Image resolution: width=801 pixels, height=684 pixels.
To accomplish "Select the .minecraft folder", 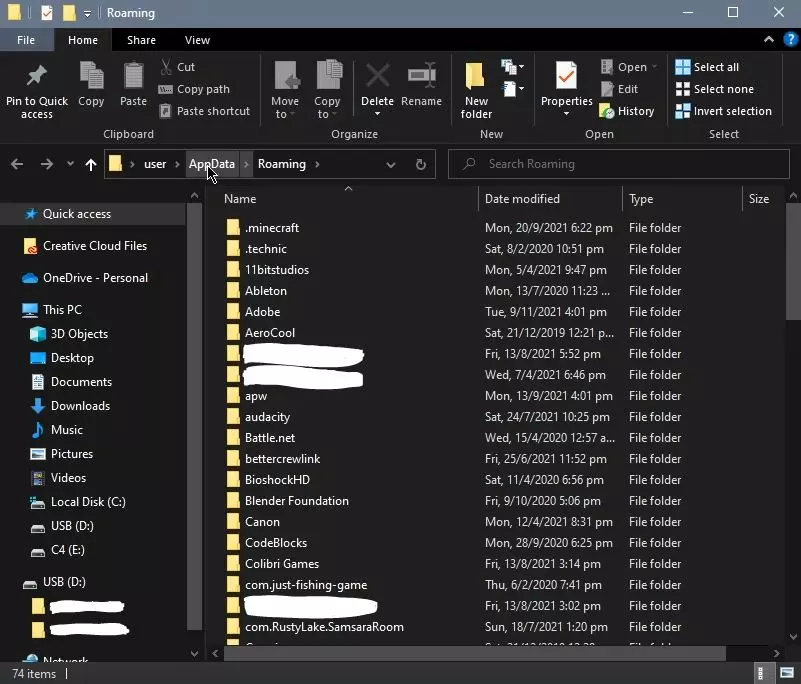I will coord(272,228).
